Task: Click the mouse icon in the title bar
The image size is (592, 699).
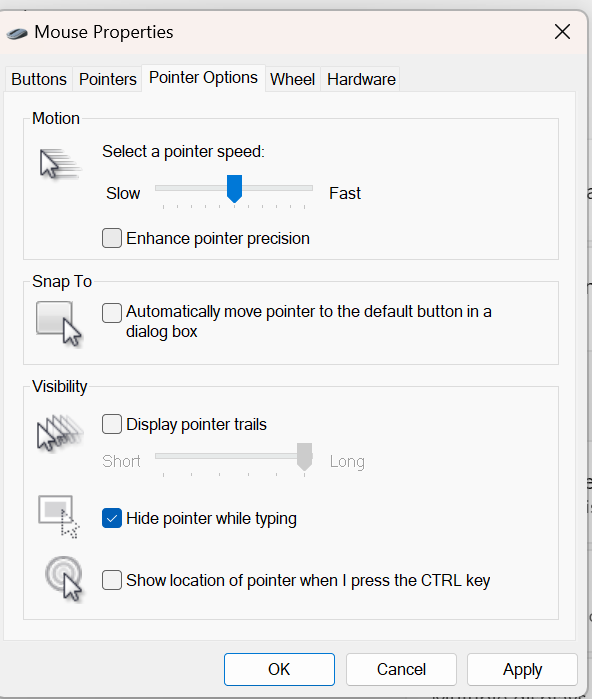Action: coord(17,33)
